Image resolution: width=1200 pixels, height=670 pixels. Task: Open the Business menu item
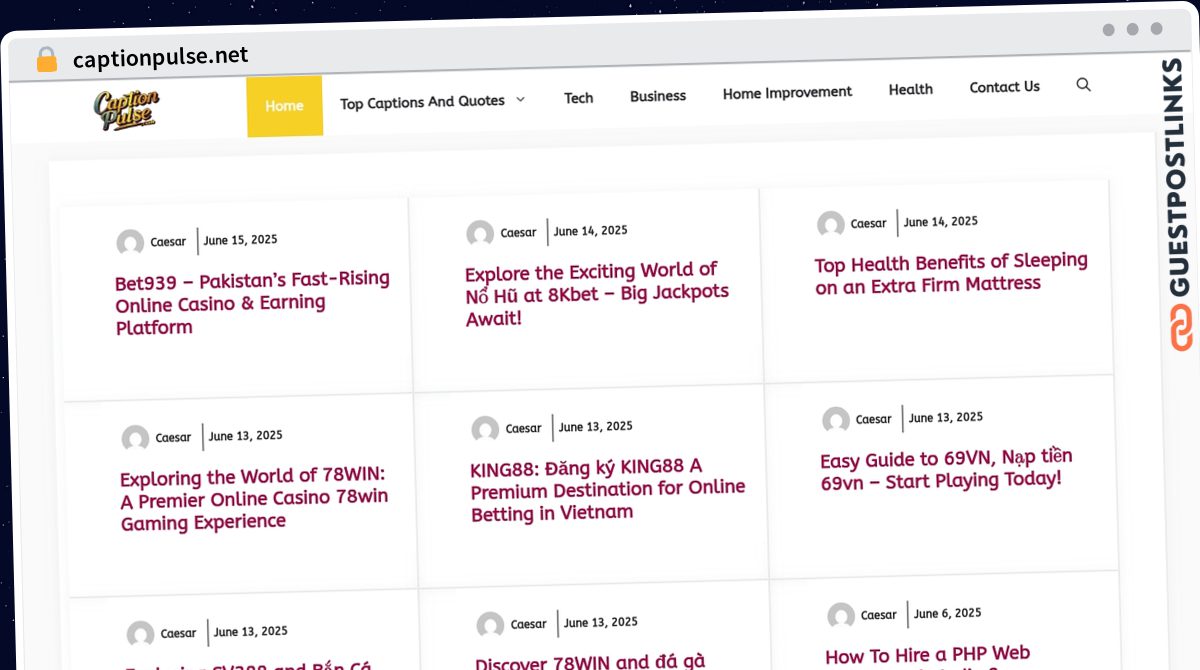click(658, 96)
